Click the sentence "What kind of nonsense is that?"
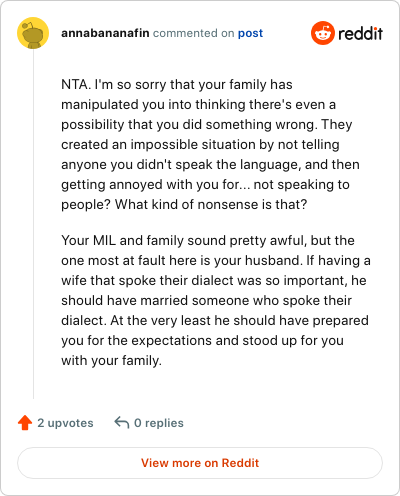Screen dimensions: 400x496 pos(211,204)
